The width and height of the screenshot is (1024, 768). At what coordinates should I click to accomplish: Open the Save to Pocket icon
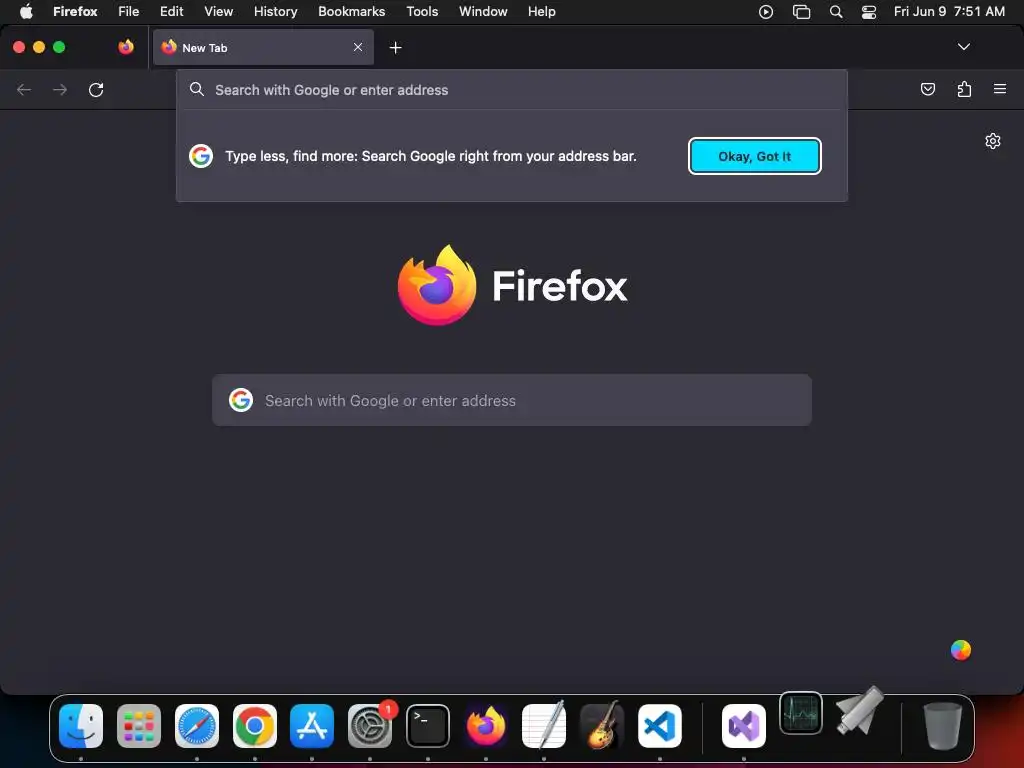tap(927, 89)
